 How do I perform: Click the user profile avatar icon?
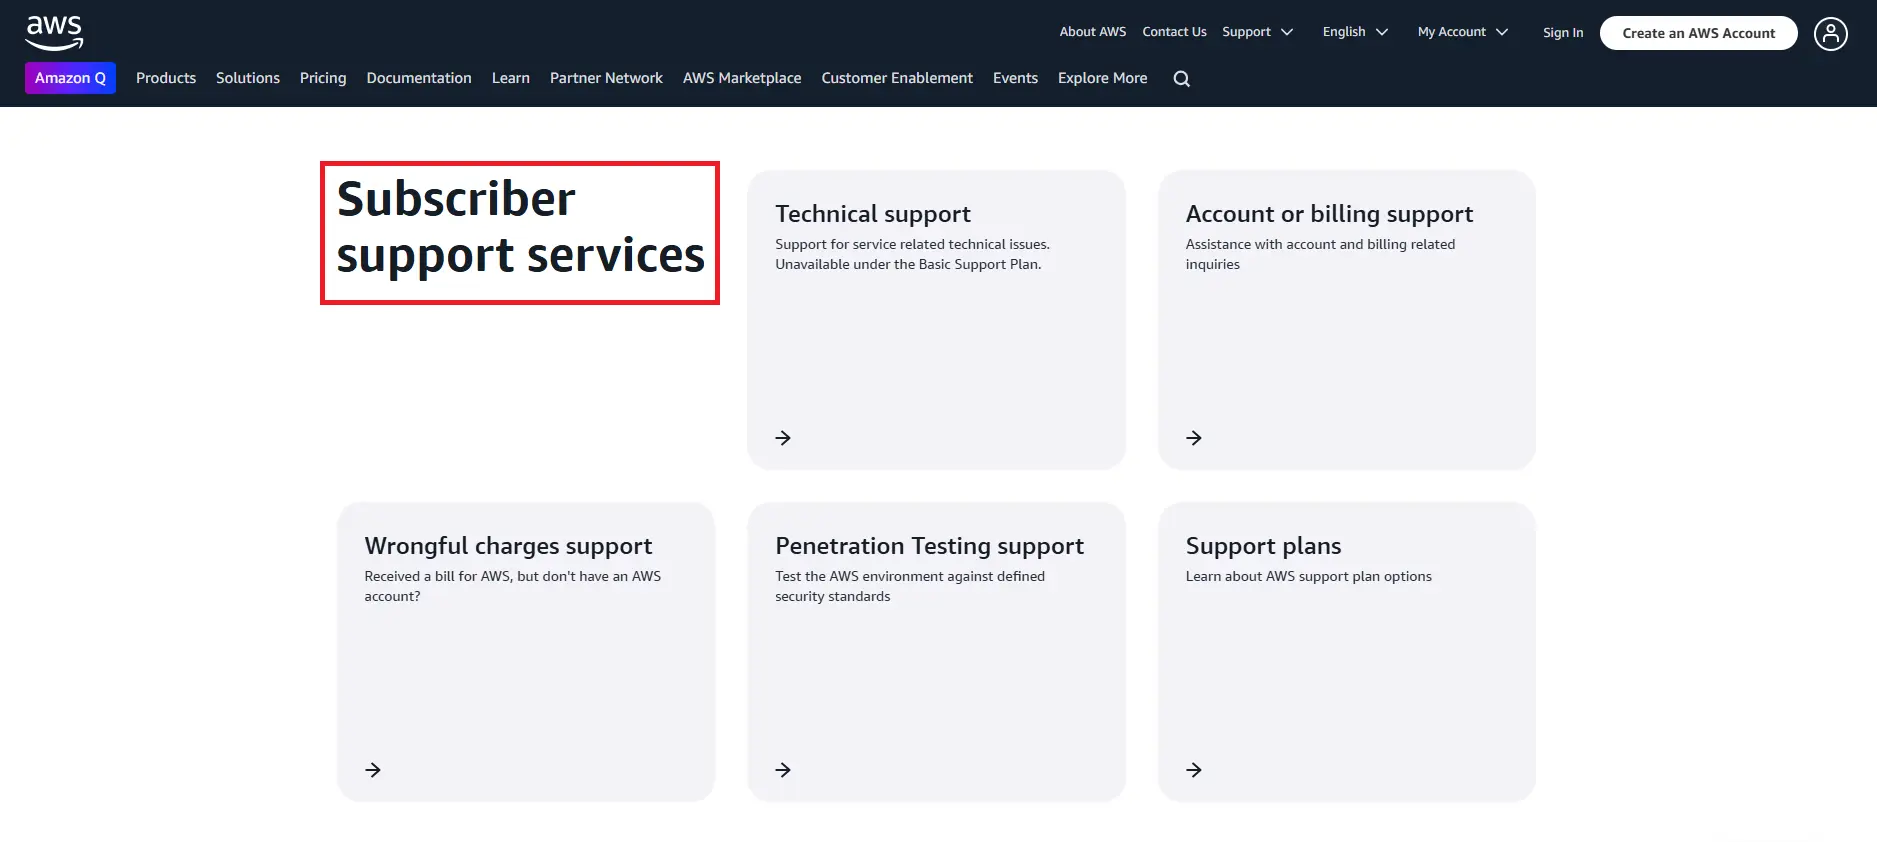1830,34
